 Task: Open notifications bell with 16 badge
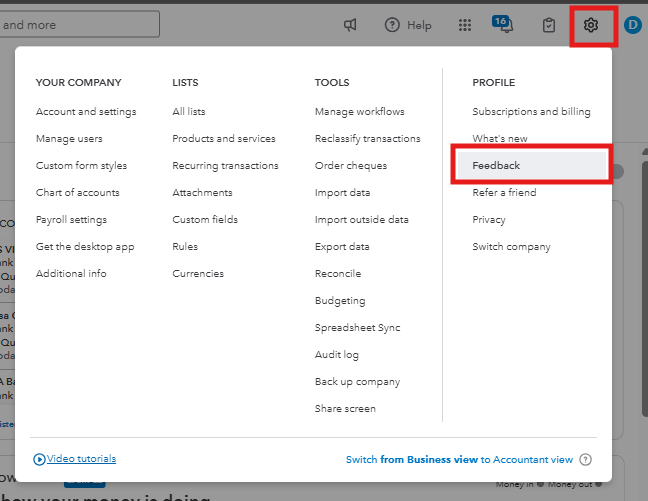coord(503,24)
